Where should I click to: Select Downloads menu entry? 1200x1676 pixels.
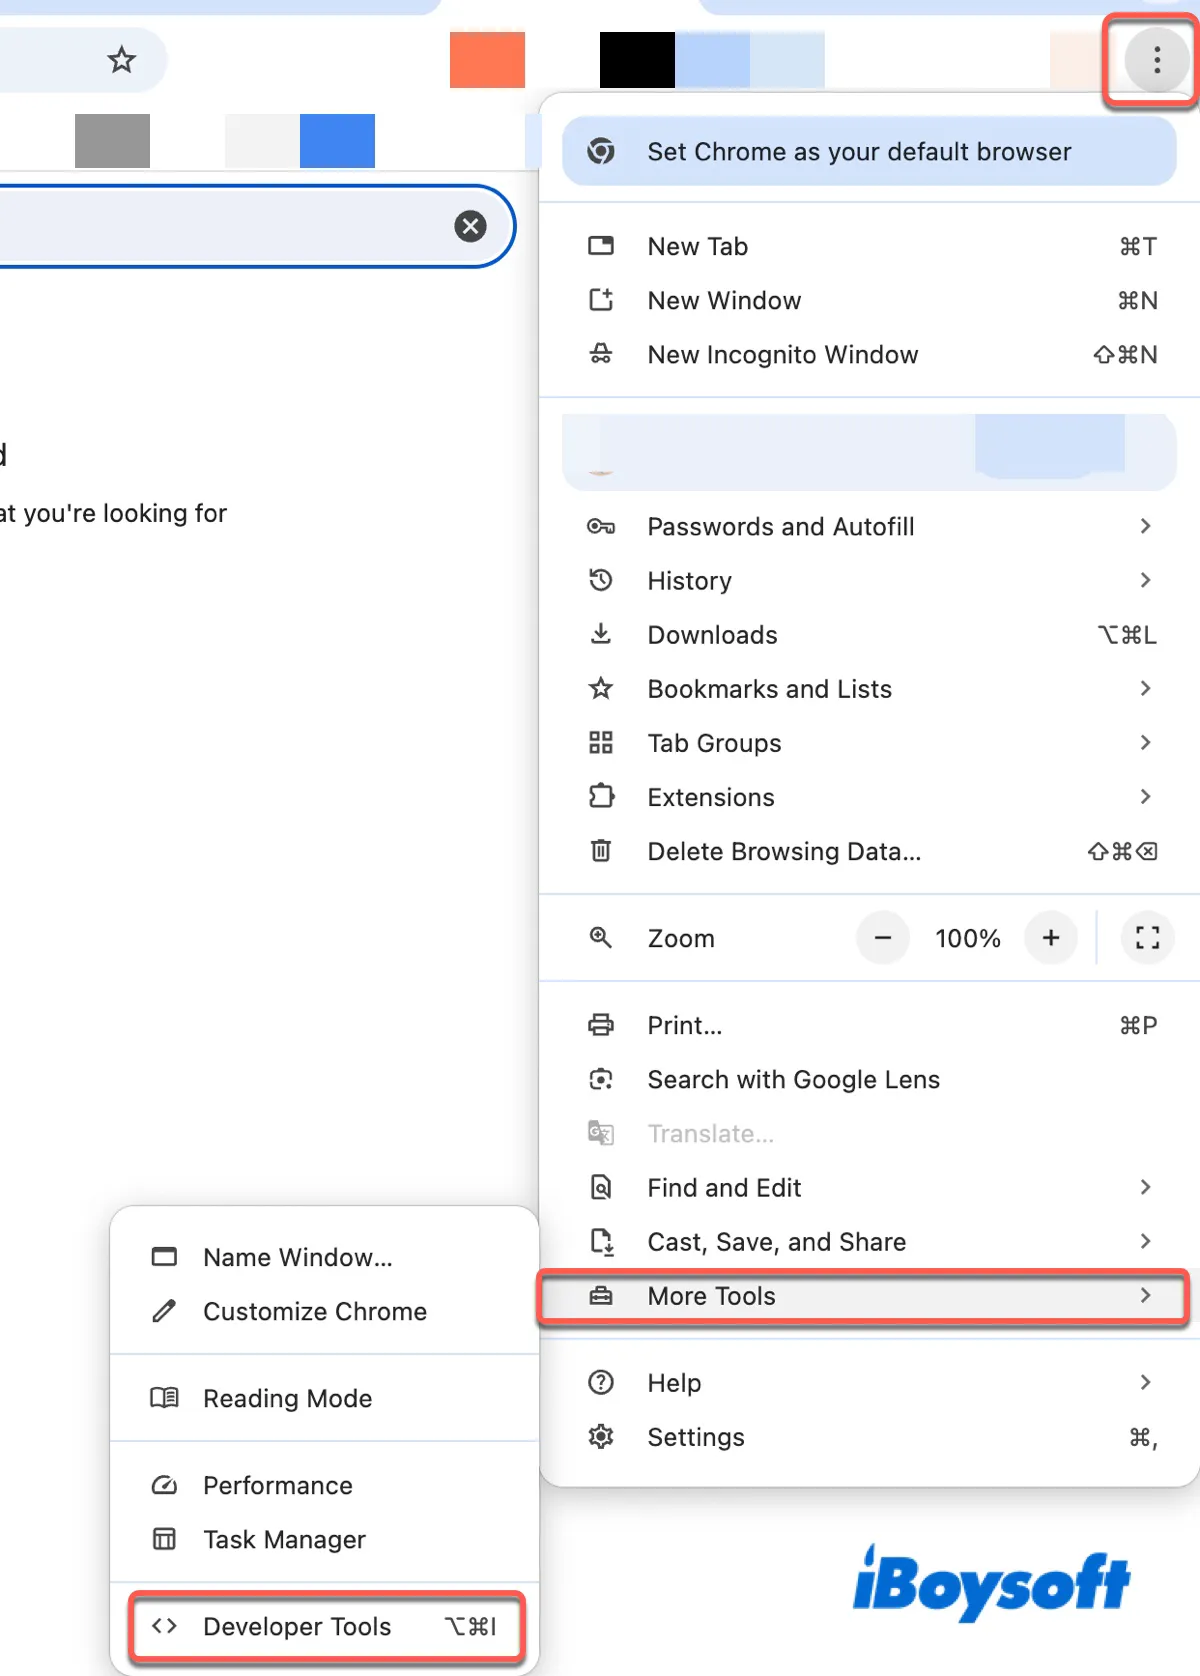(870, 634)
